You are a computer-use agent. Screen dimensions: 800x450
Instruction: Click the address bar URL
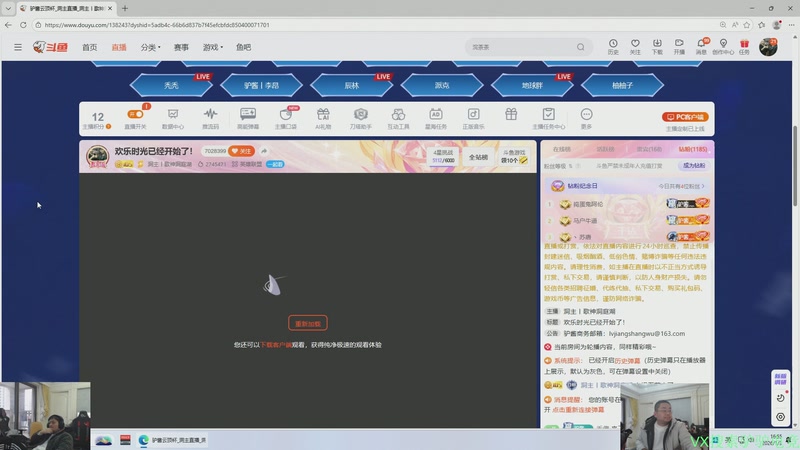[x=157, y=24]
